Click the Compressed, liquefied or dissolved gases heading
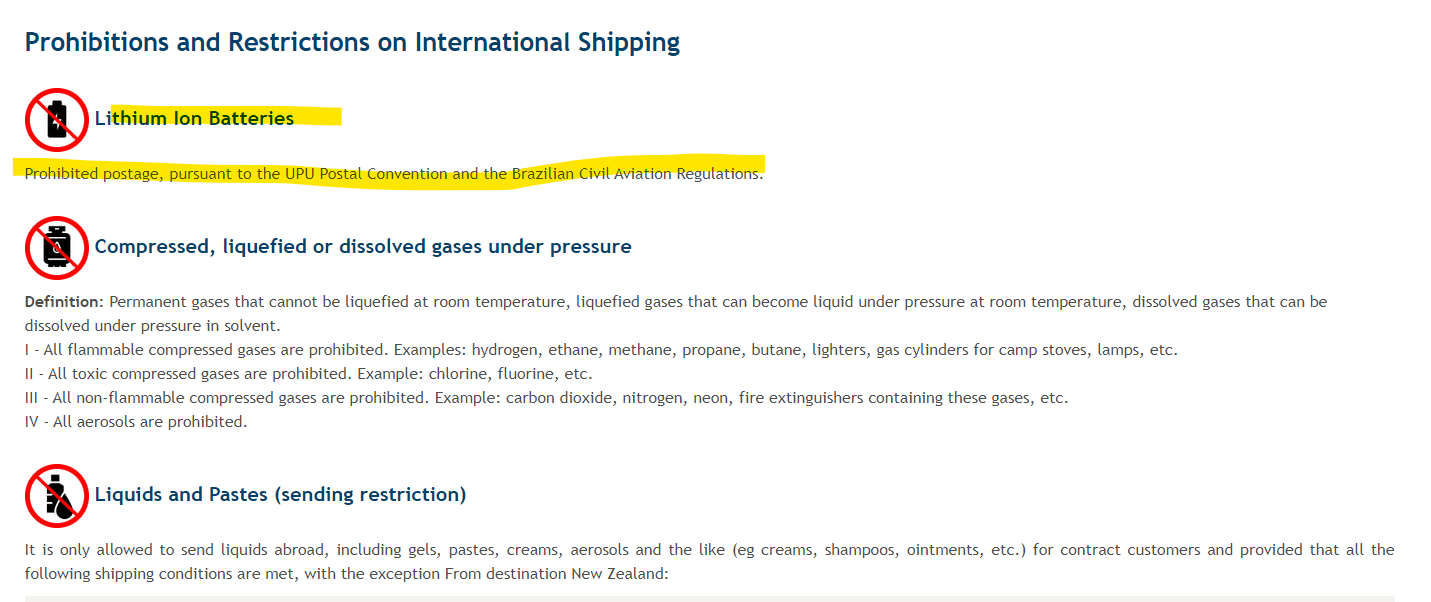This screenshot has width=1431, height=602. click(x=363, y=247)
